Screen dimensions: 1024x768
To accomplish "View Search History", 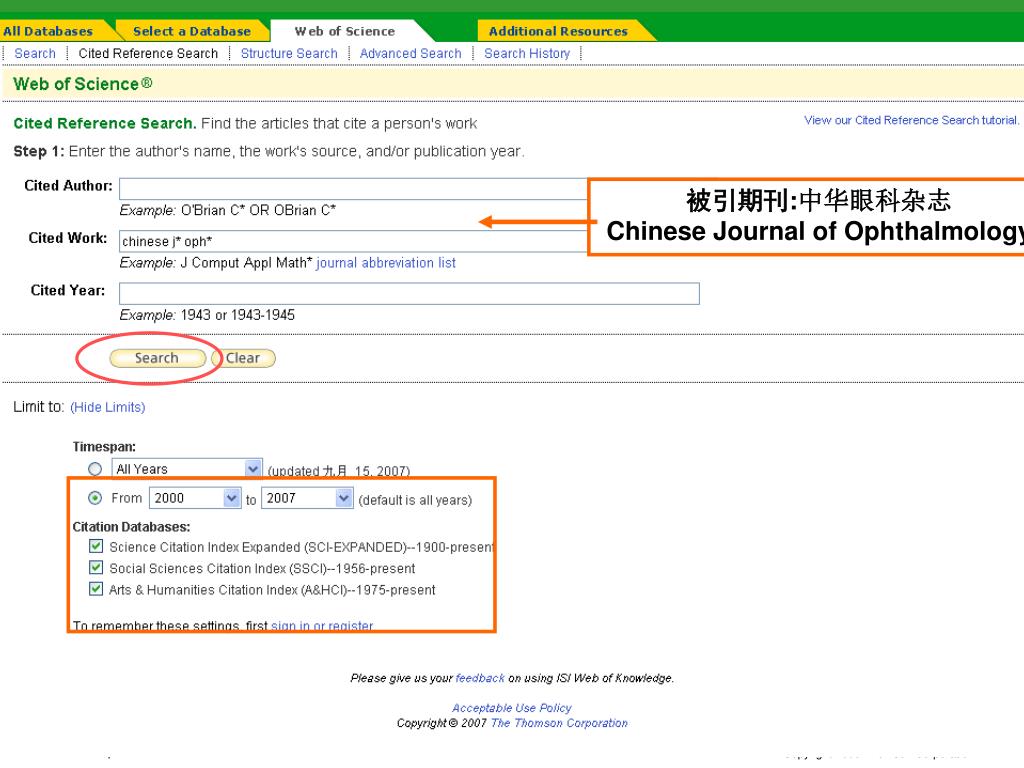I will pyautogui.click(x=527, y=54).
